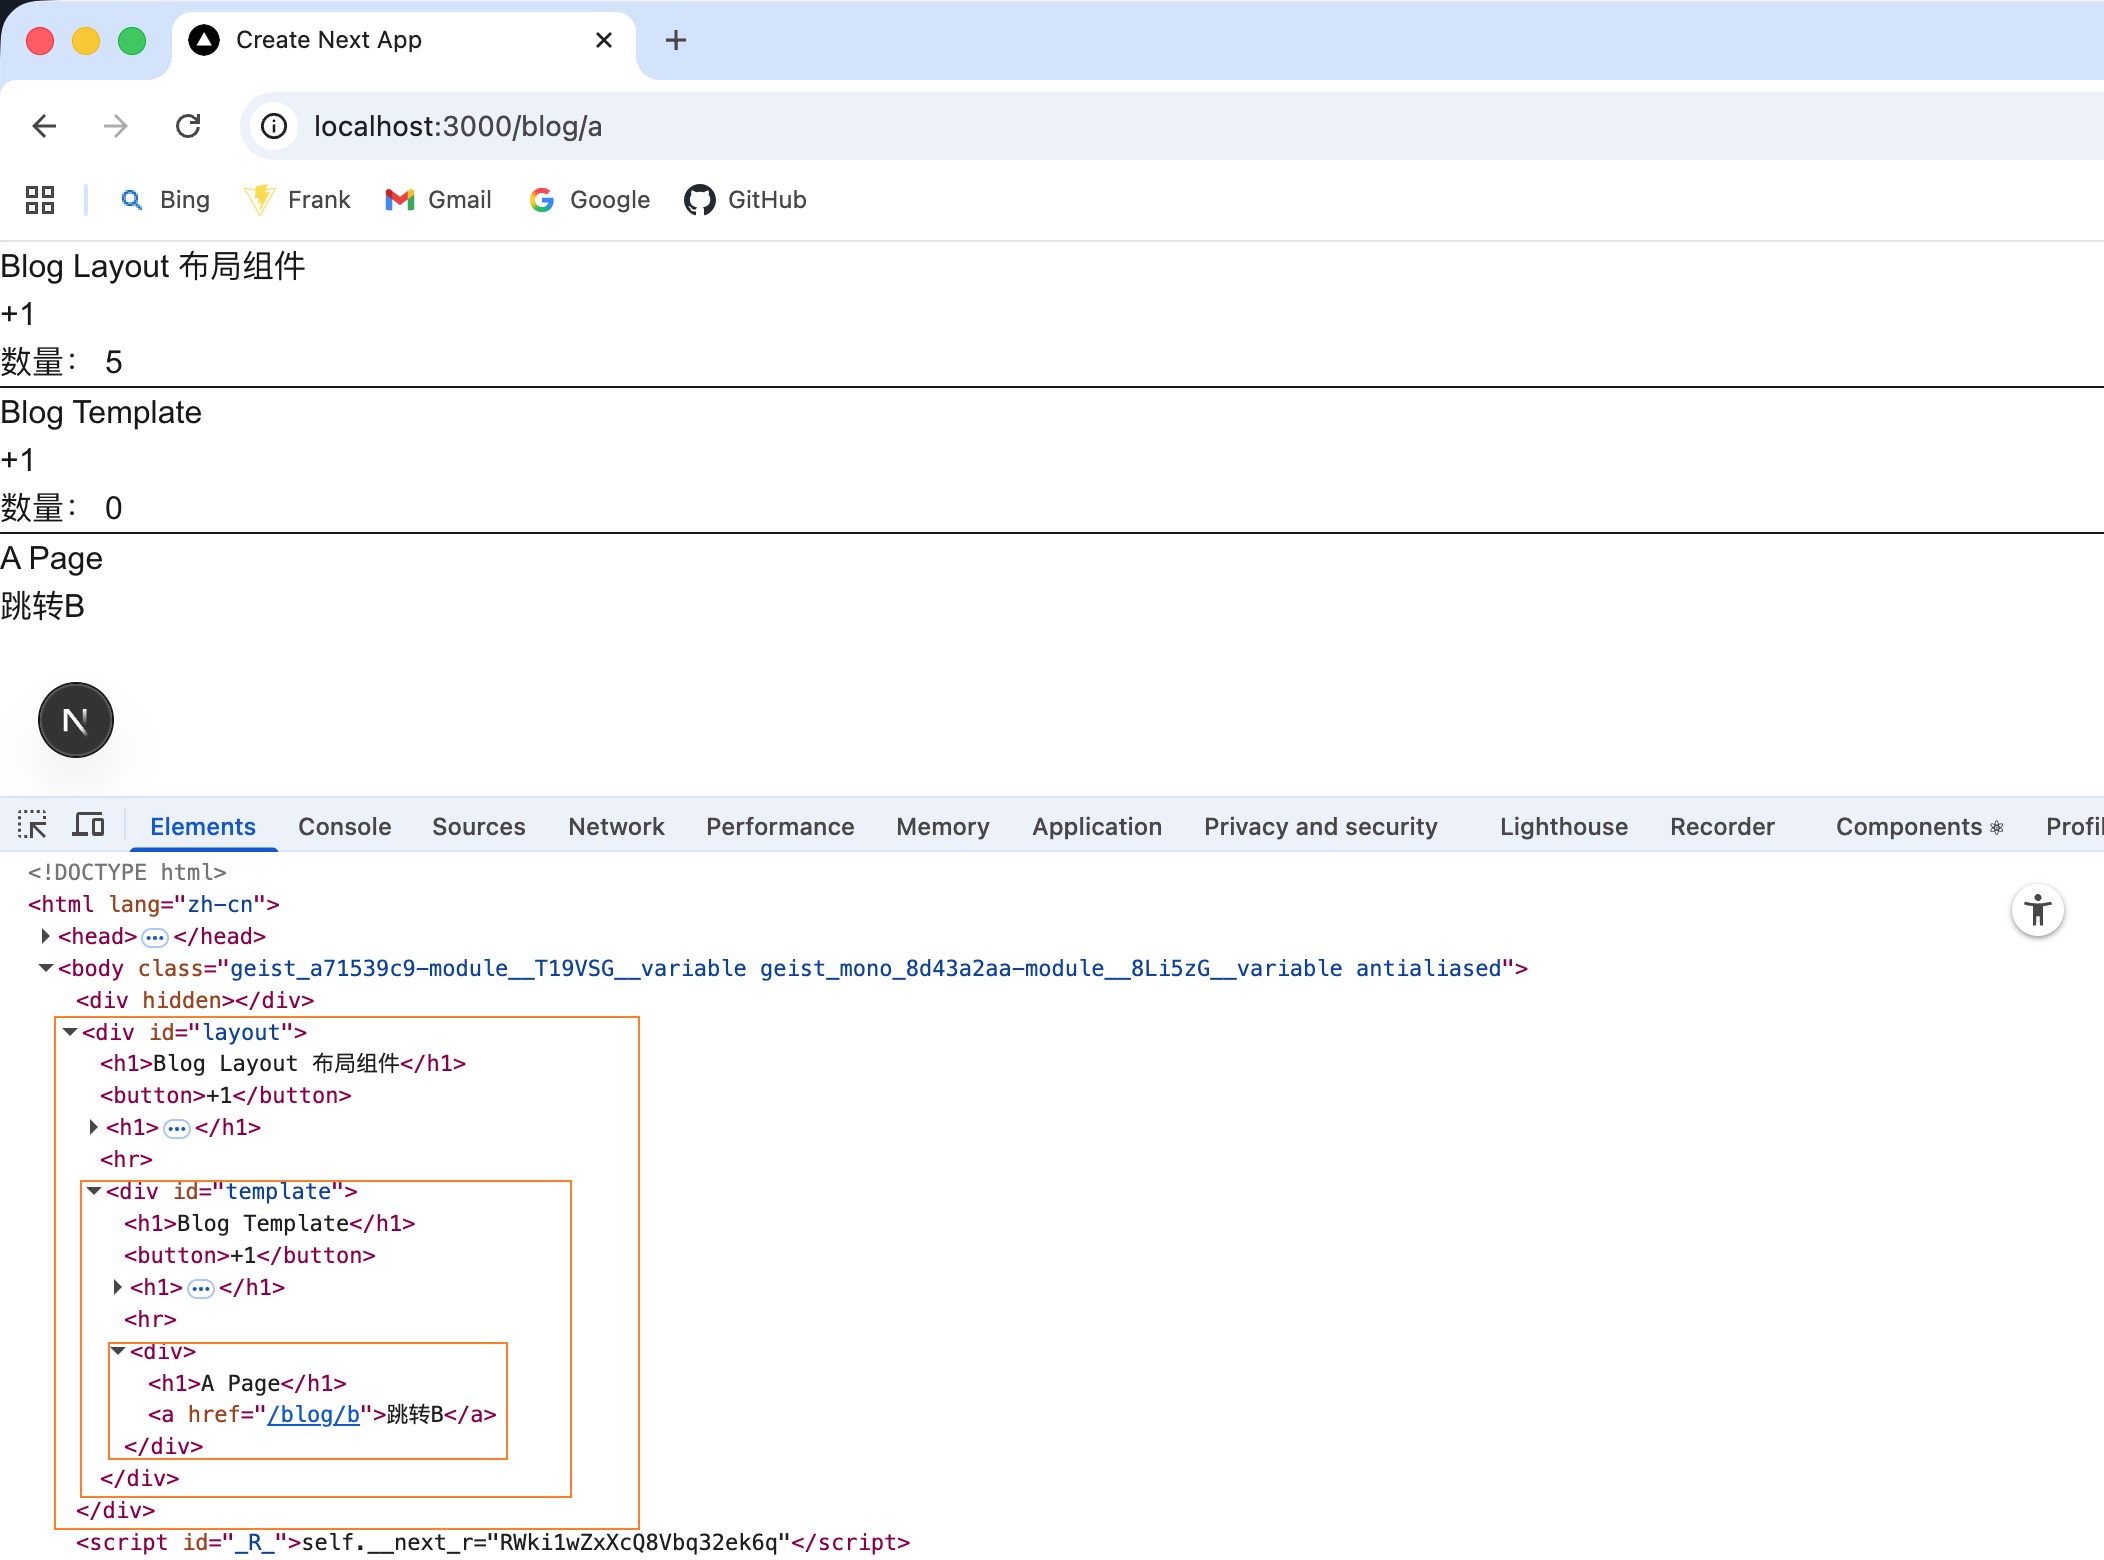This screenshot has height=1560, width=2104.
Task: Open the GitHub bookmark
Action: coord(746,200)
